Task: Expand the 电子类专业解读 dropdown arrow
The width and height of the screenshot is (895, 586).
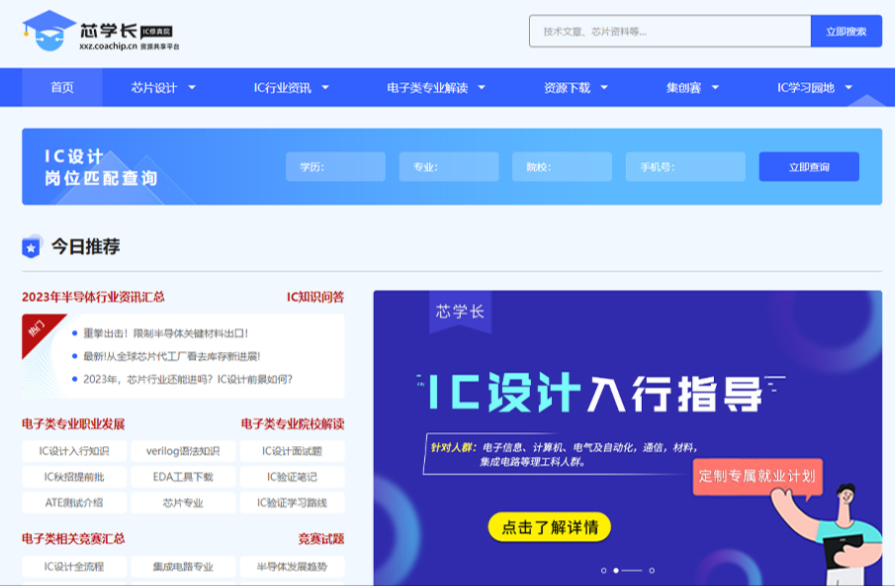Action: 481,87
